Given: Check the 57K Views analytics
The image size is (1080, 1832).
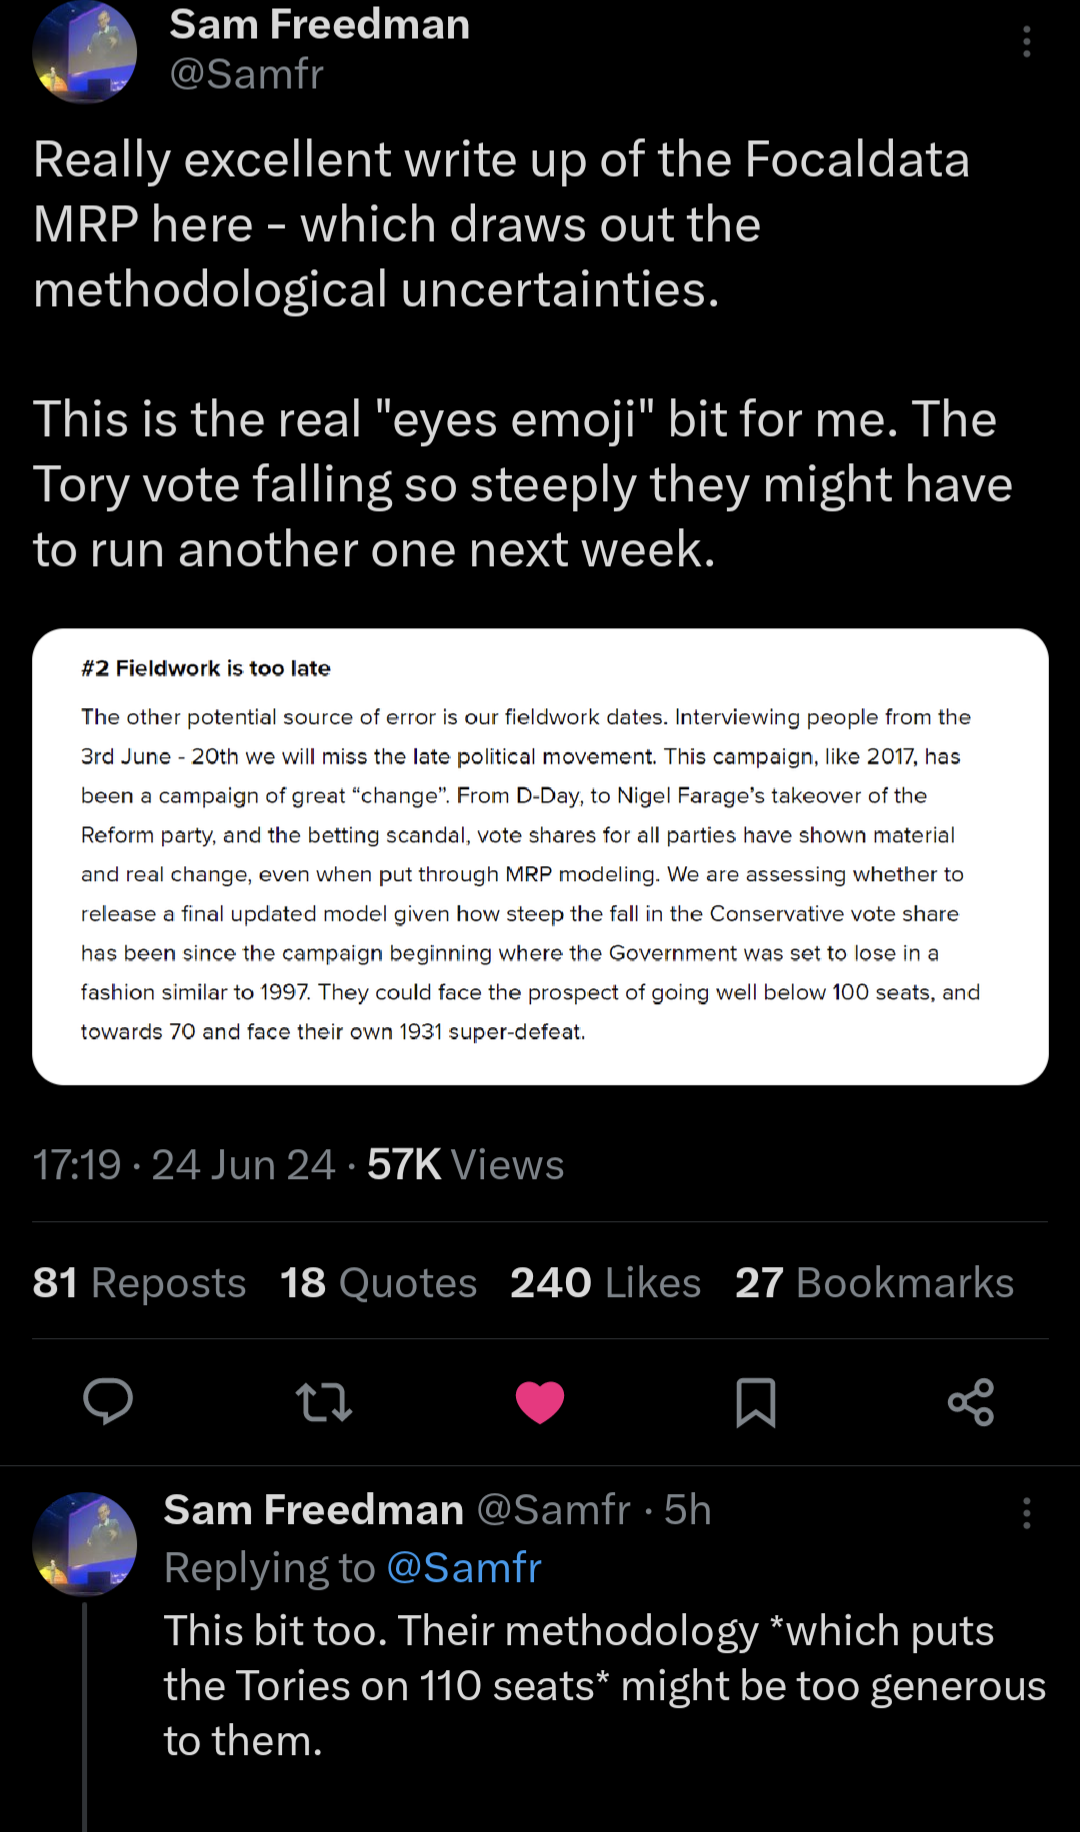Looking at the screenshot, I should click(465, 1164).
